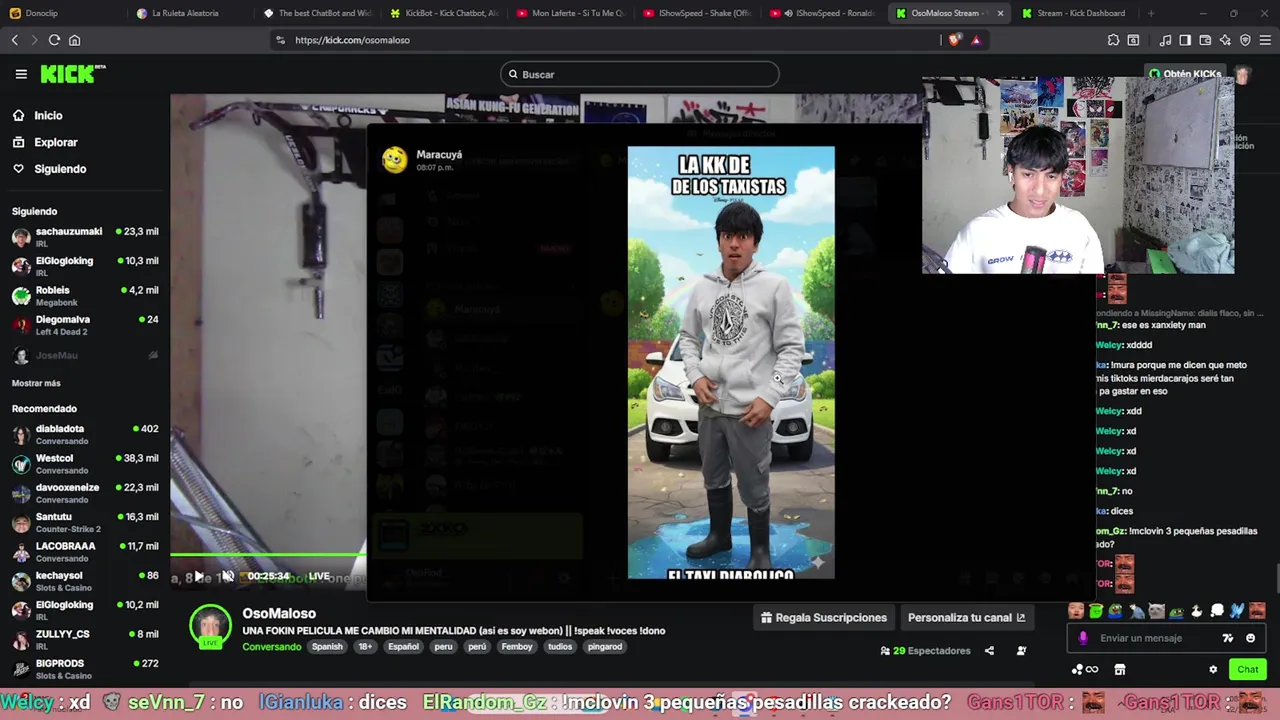Screen dimensions: 1280x720
Task: Pick the crying cat quick emote
Action: 1156,611
